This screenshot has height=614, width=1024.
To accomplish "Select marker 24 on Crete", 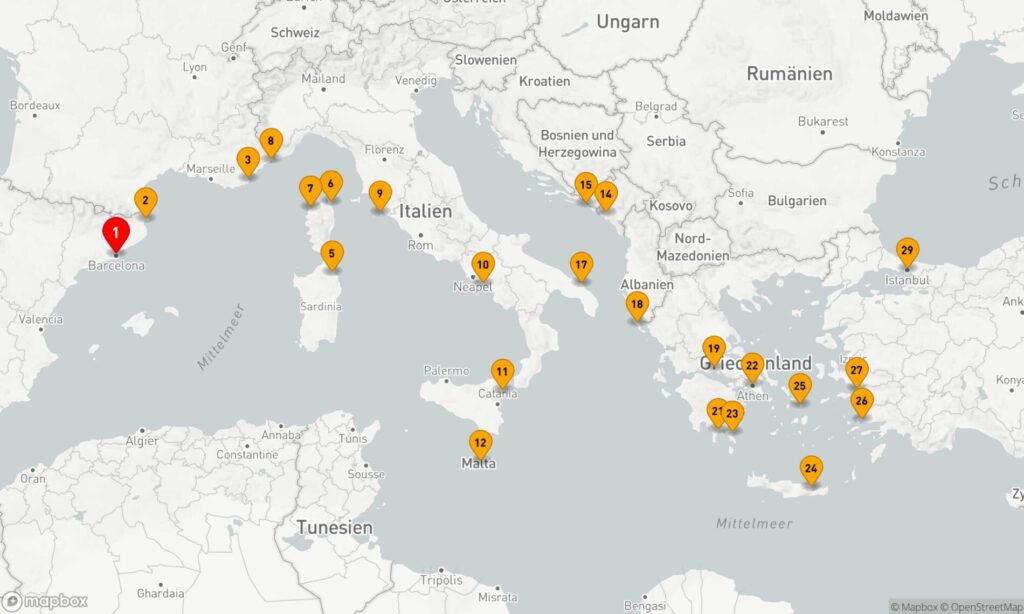I will (811, 469).
